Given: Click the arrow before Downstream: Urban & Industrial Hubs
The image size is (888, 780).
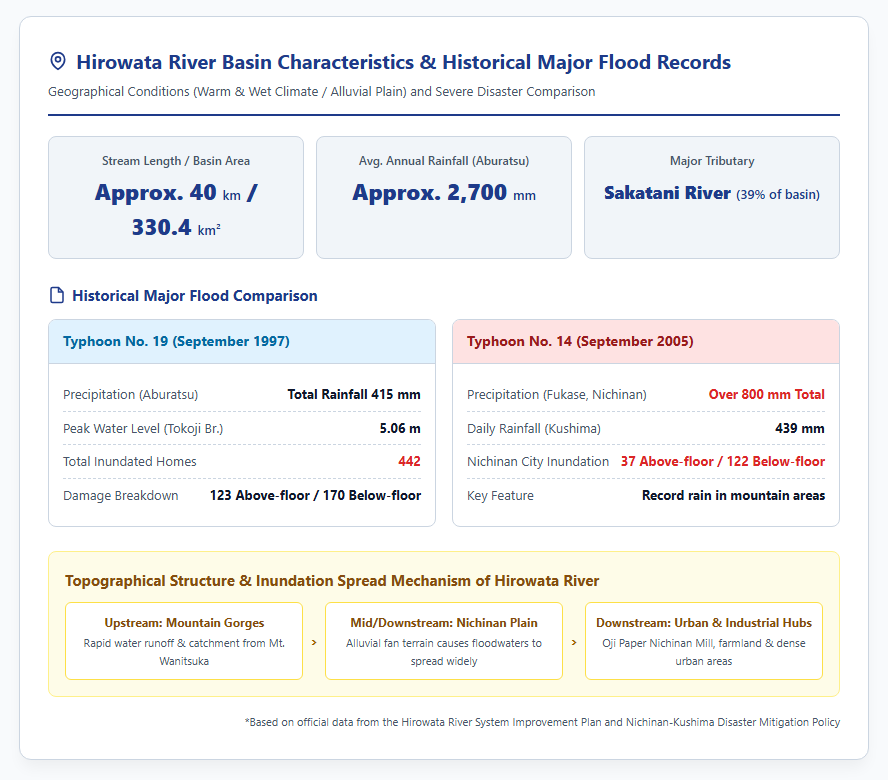Looking at the screenshot, I should coord(574,642).
